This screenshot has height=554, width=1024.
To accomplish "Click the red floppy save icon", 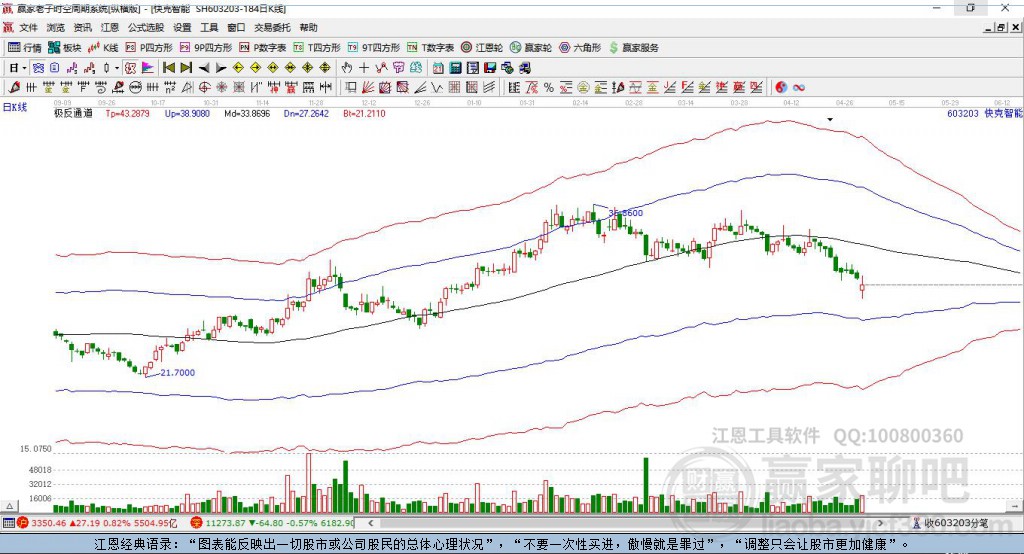I will (x=490, y=68).
